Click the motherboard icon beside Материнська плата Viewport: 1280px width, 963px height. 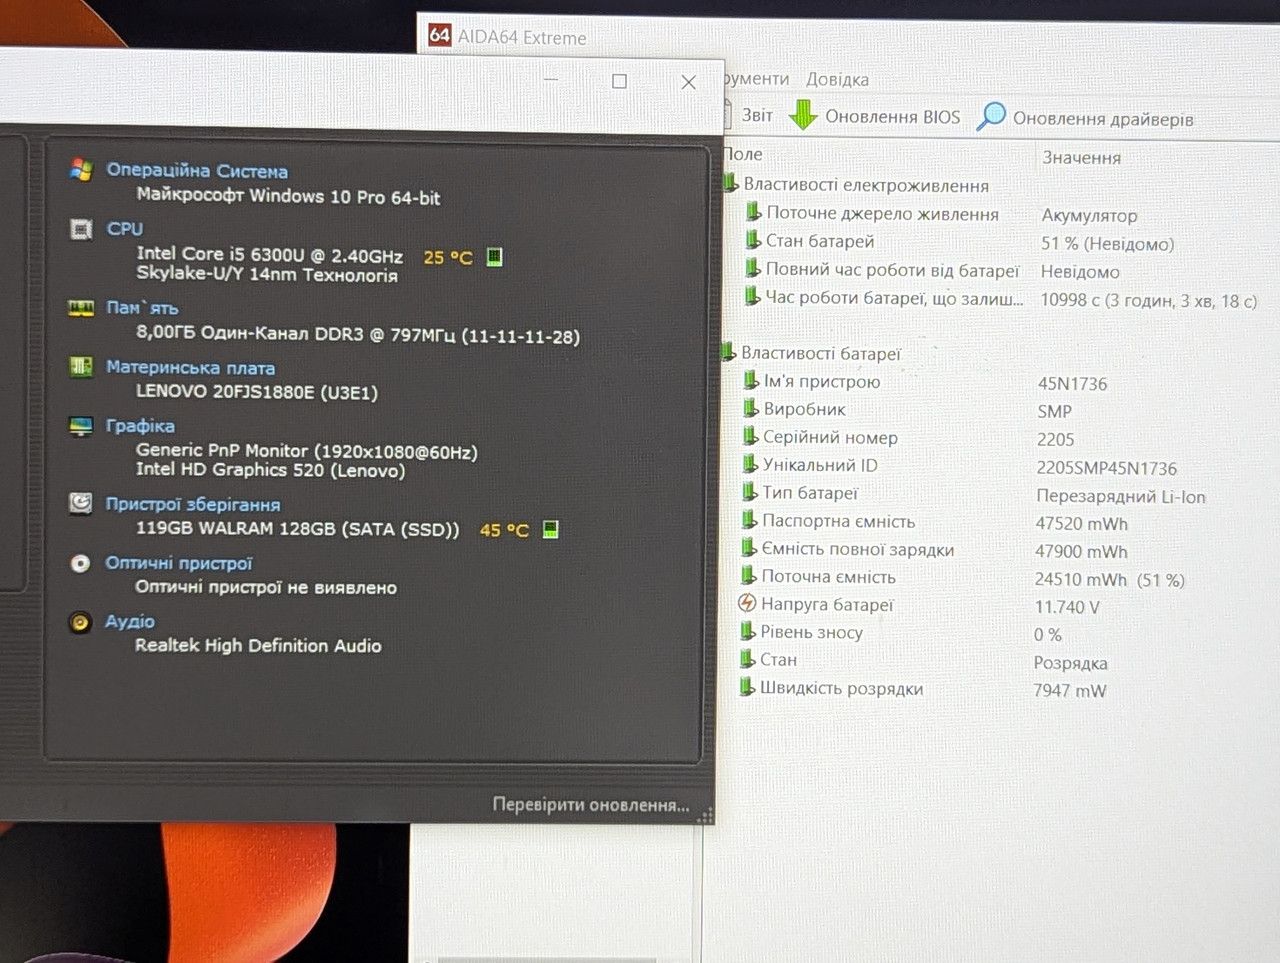[x=81, y=367]
